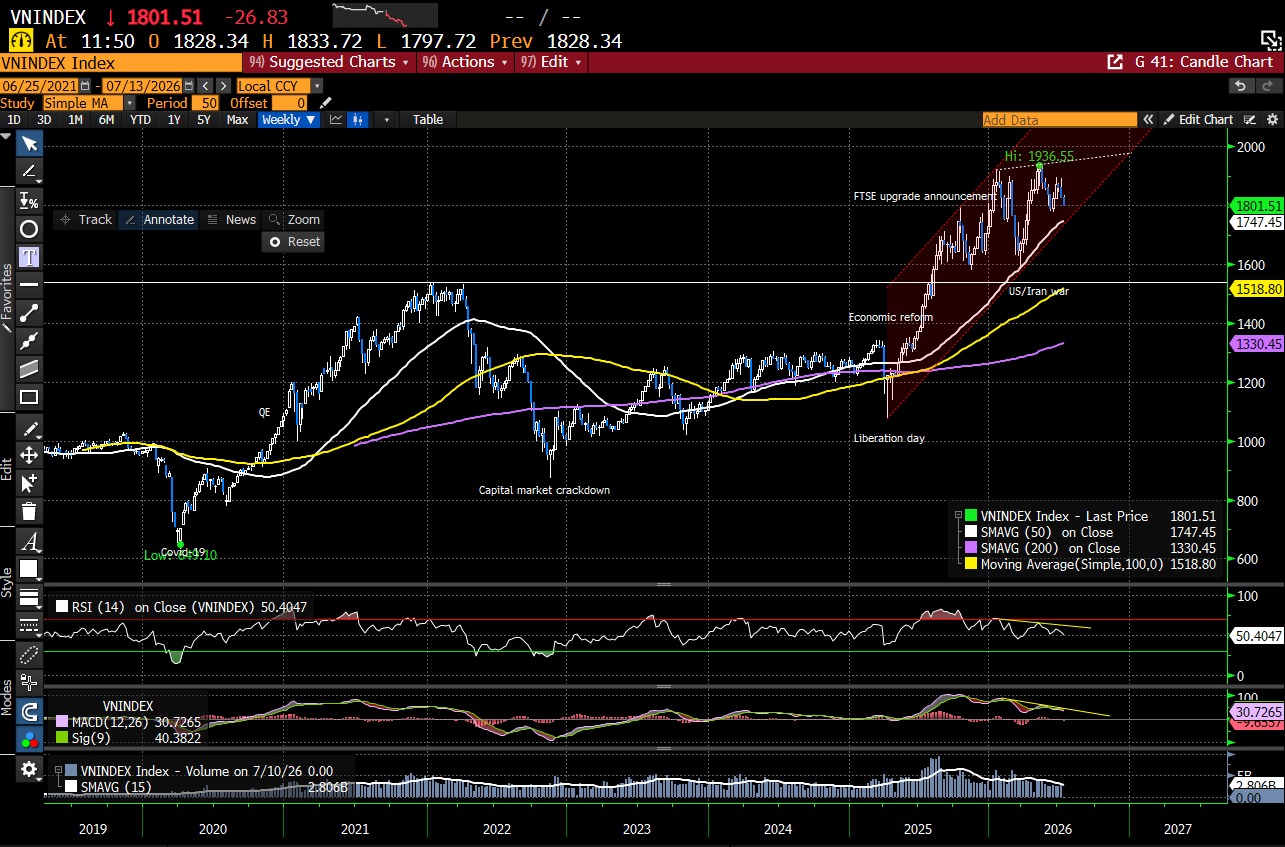Select the arrow pointer tool in the annotation toolbar
The height and width of the screenshot is (847, 1285).
pyautogui.click(x=29, y=143)
